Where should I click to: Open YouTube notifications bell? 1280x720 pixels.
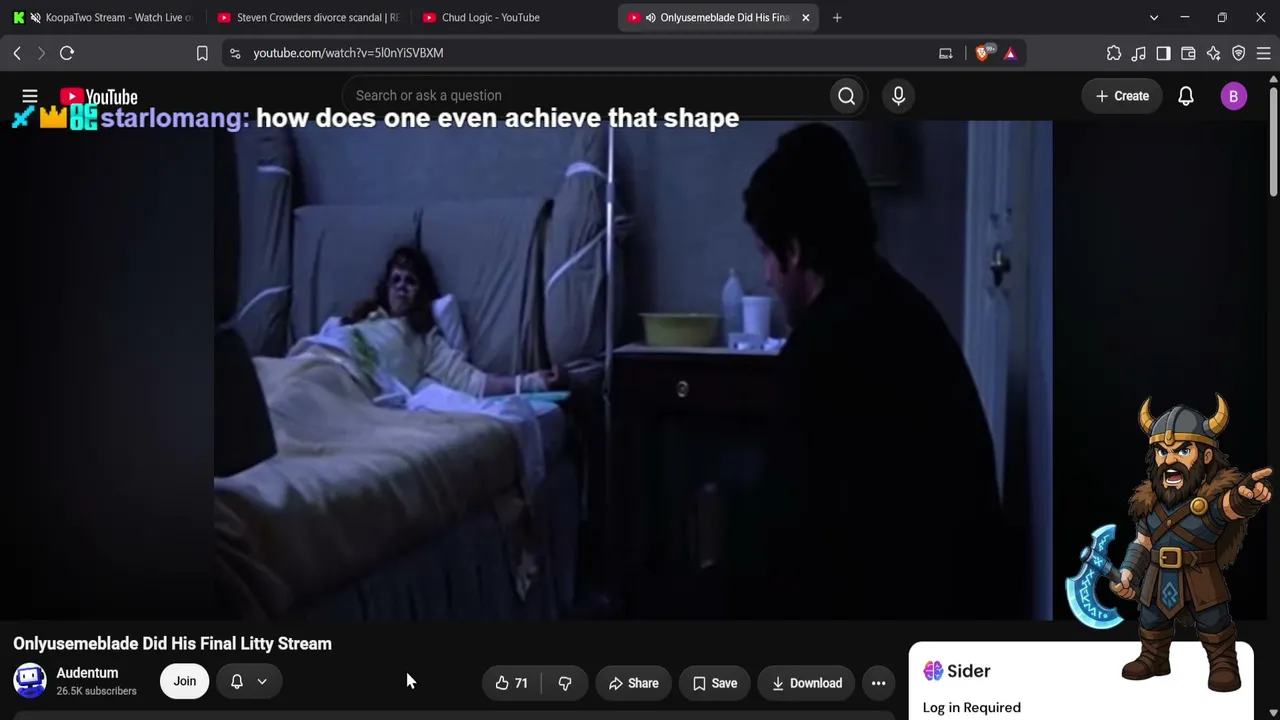(x=1185, y=96)
